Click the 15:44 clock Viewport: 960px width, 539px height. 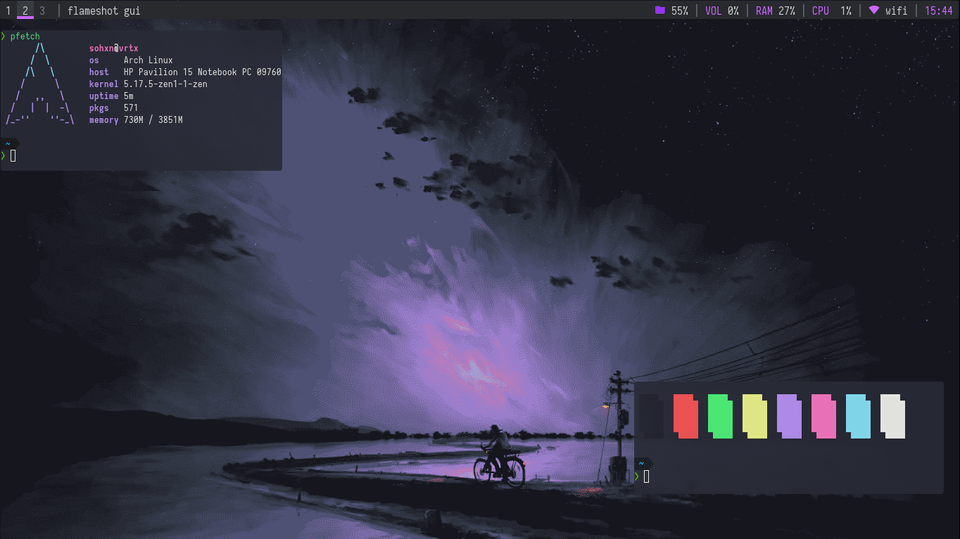pos(939,10)
